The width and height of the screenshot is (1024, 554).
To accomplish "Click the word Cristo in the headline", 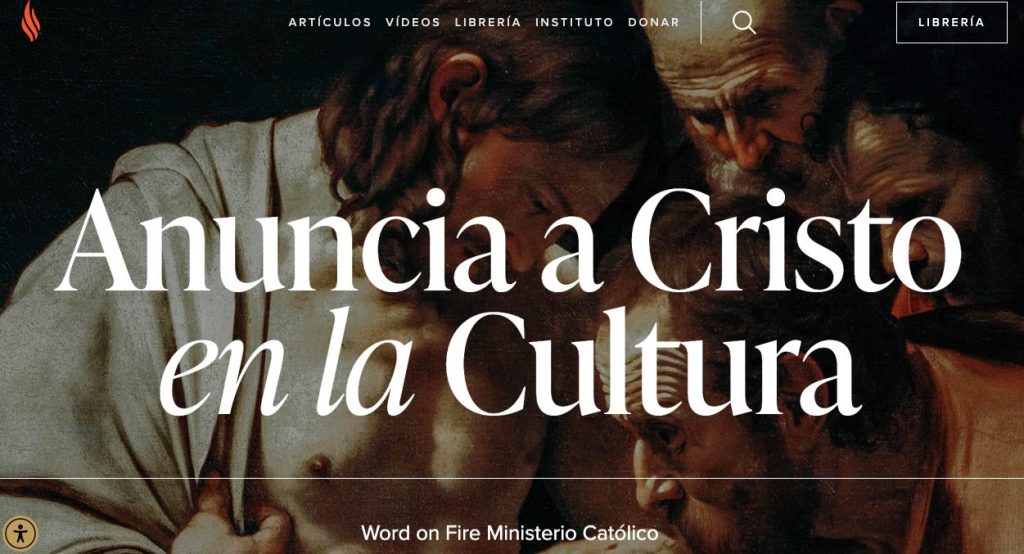I will point(795,240).
